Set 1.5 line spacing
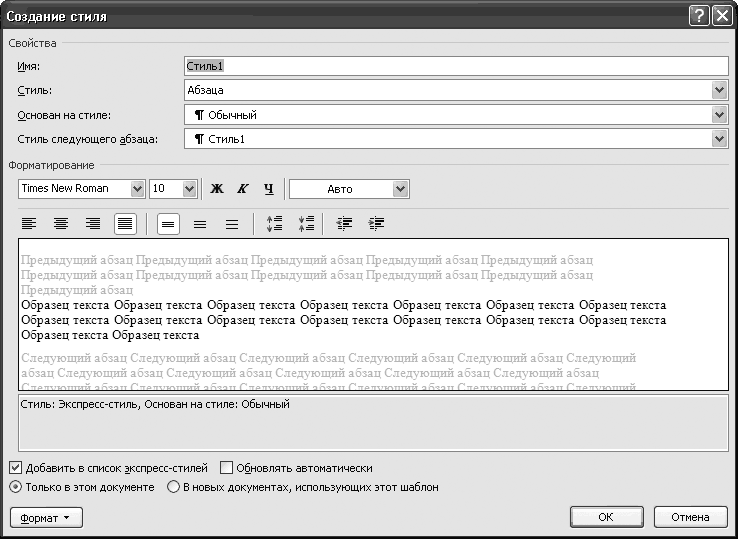Screen dimensions: 738x539 pyautogui.click(x=200, y=224)
